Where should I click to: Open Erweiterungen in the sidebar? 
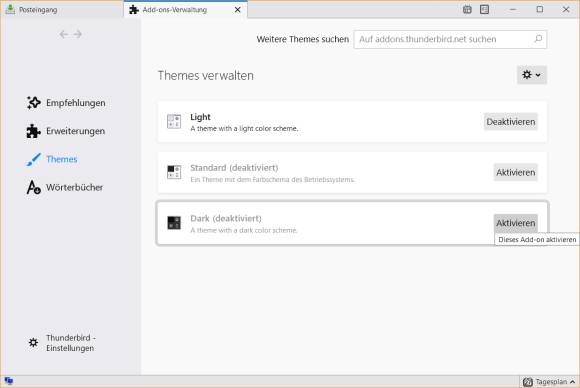[x=67, y=131]
